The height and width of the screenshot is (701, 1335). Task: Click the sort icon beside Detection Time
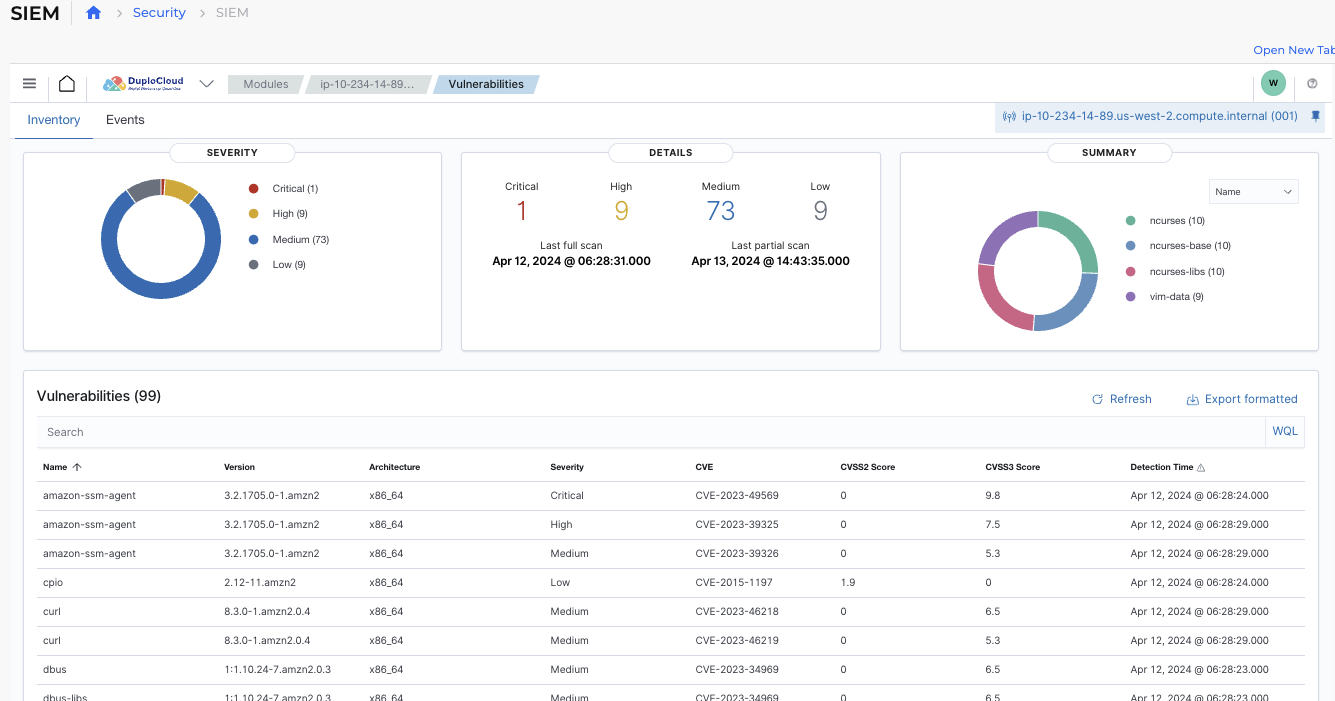click(1201, 467)
